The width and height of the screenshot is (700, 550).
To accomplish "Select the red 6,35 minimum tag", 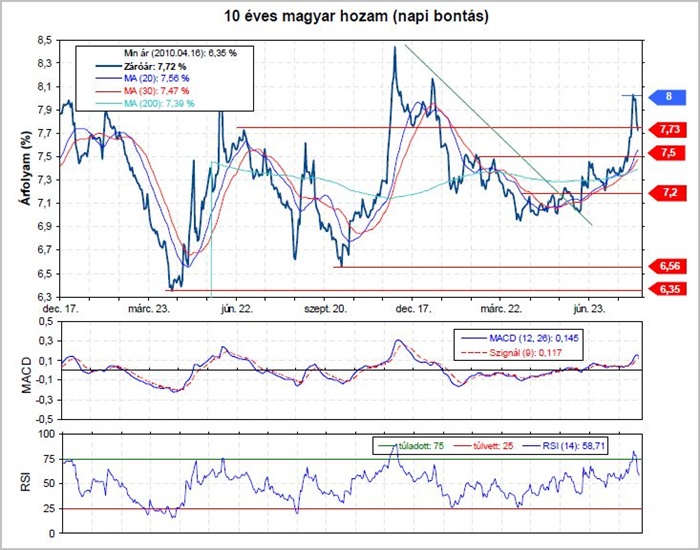I will tap(668, 289).
